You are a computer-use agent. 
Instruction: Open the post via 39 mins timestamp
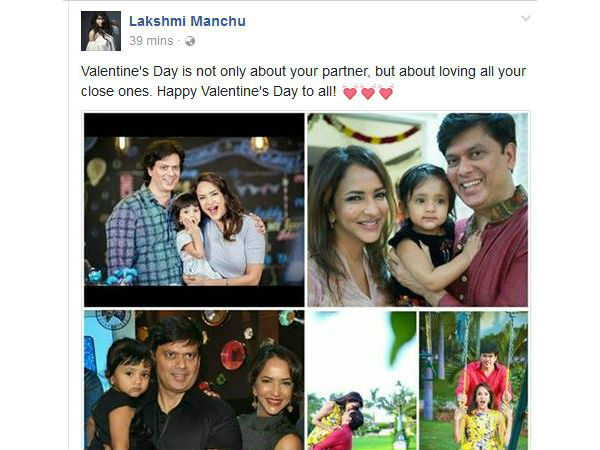(x=151, y=41)
